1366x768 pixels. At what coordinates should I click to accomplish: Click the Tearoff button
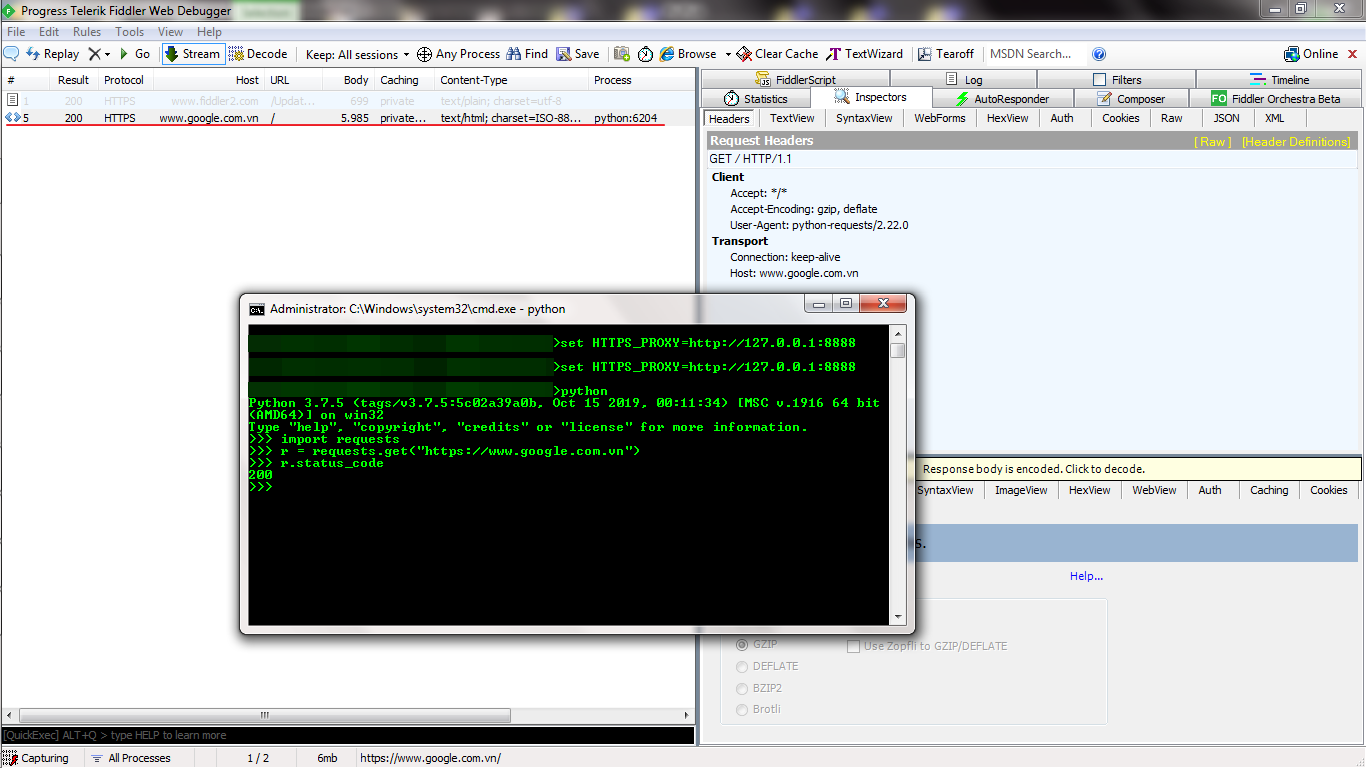tap(946, 54)
